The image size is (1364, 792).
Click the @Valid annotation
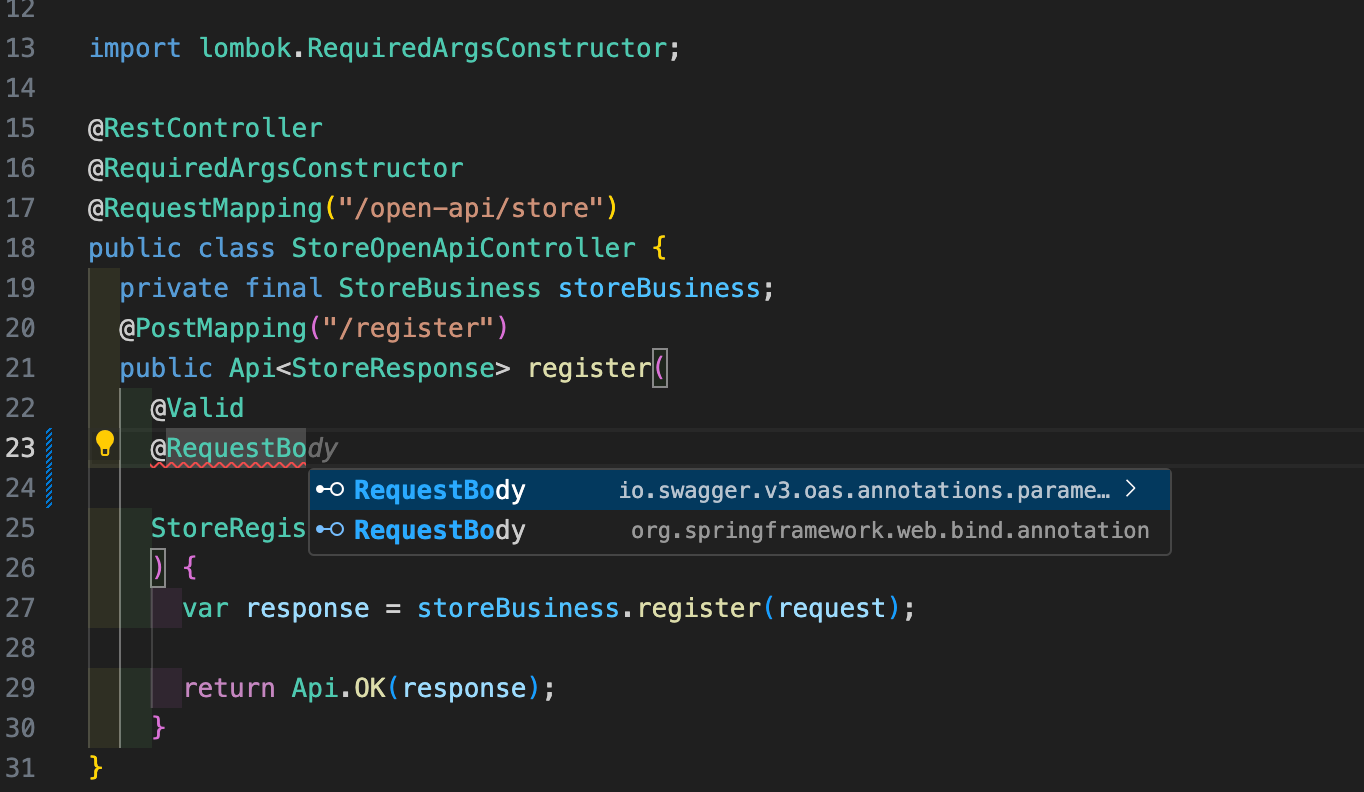197,408
